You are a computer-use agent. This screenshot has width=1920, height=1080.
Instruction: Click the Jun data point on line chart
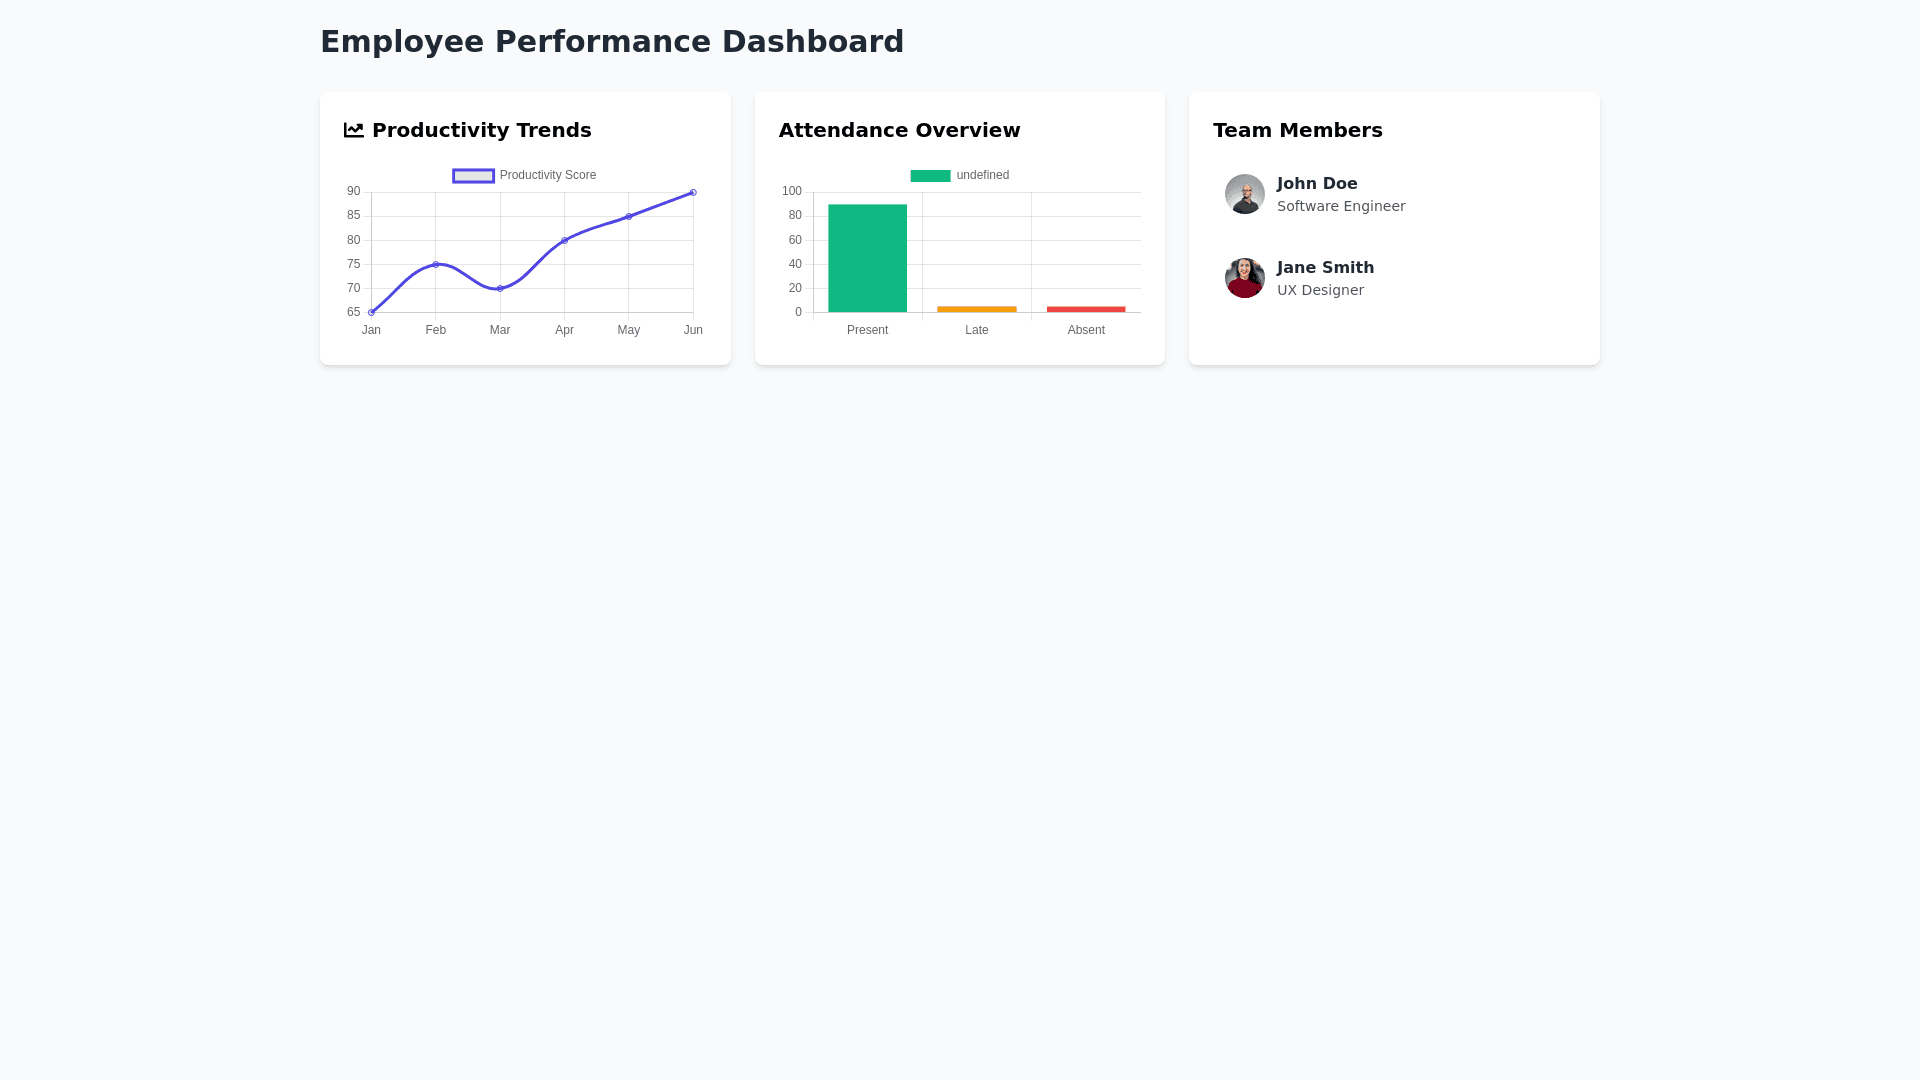[x=693, y=192]
